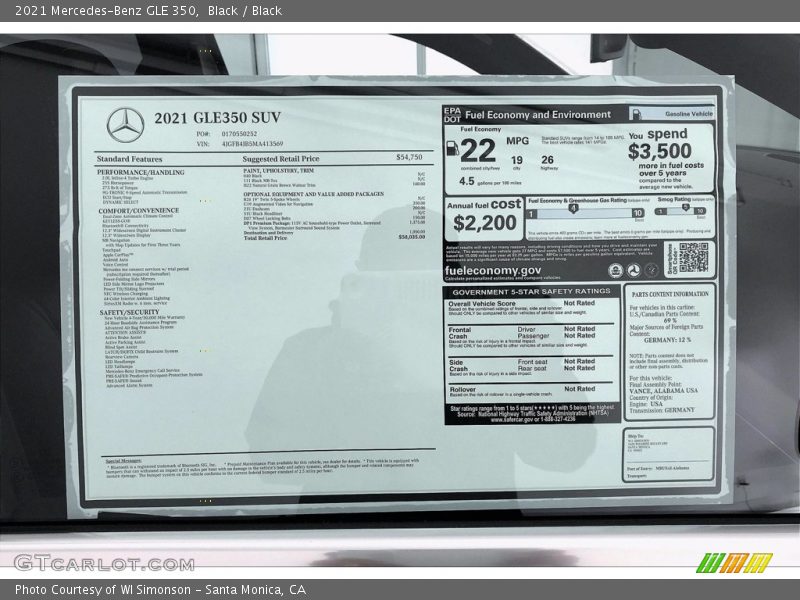Click the VIN 4JGFB4JB5MA413569
This screenshot has width=800, height=600.
252,144
